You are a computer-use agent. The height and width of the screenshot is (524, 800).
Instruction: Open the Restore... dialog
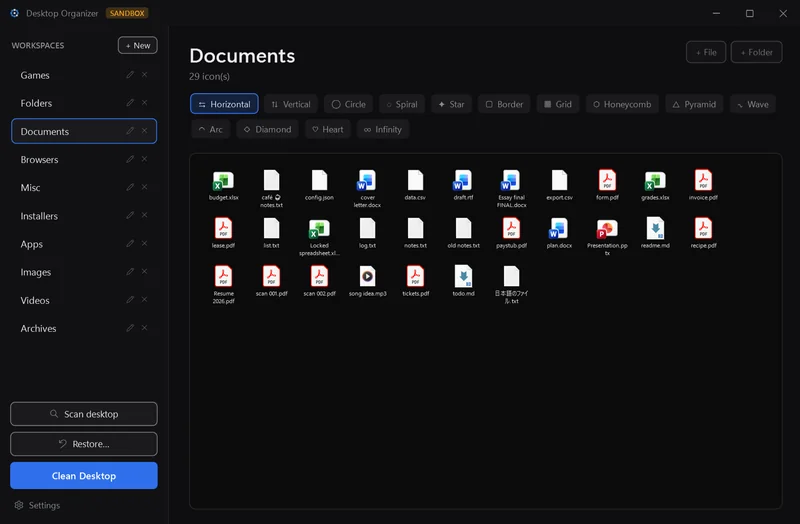84,444
